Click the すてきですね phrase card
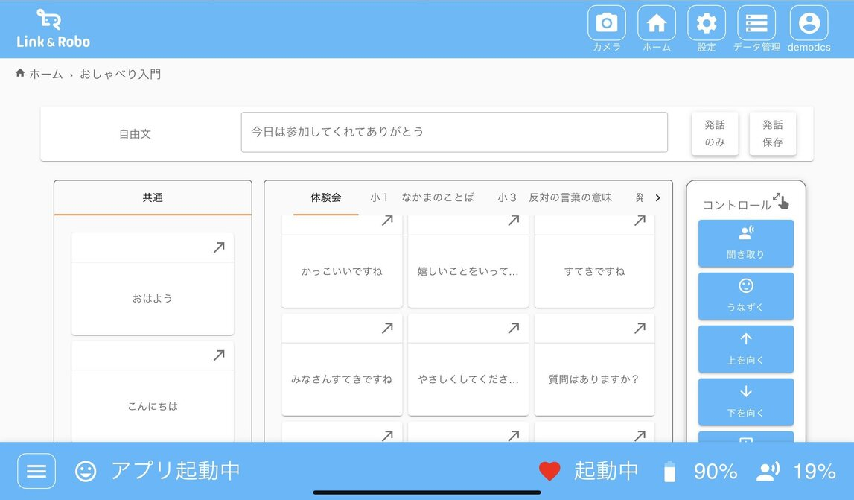Image resolution: width=854 pixels, height=500 pixels. click(x=594, y=261)
